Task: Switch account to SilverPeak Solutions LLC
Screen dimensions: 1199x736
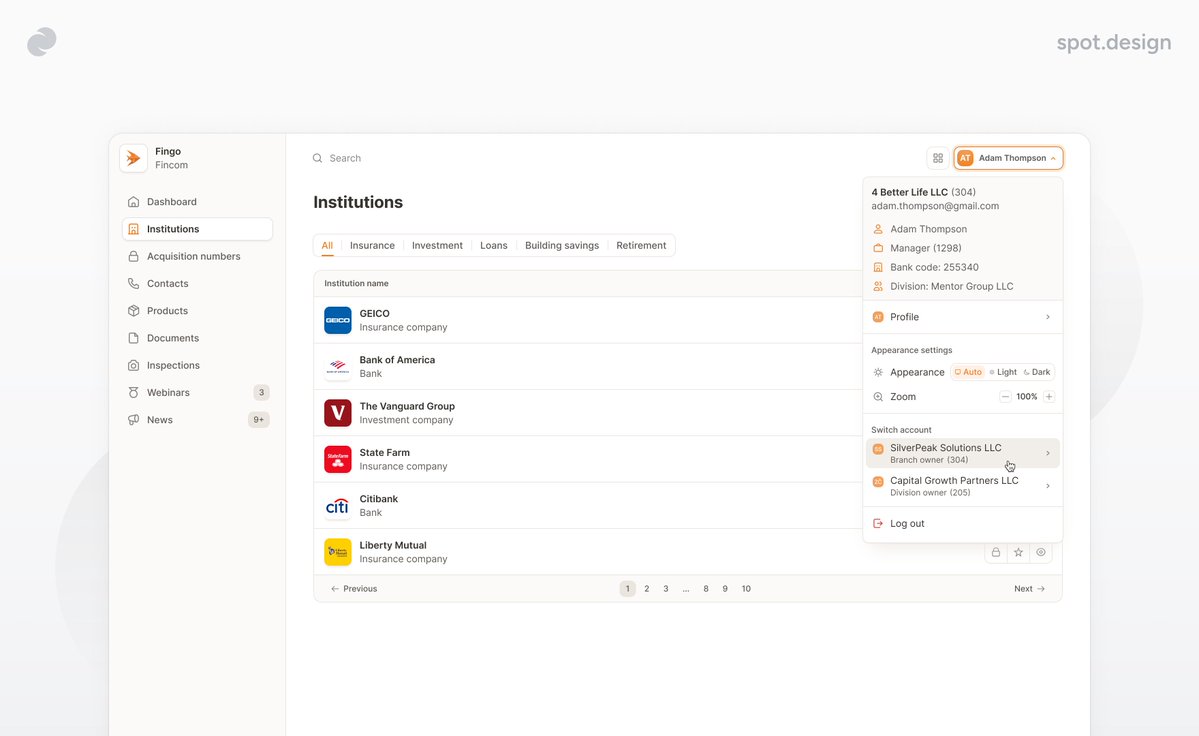Action: (963, 453)
